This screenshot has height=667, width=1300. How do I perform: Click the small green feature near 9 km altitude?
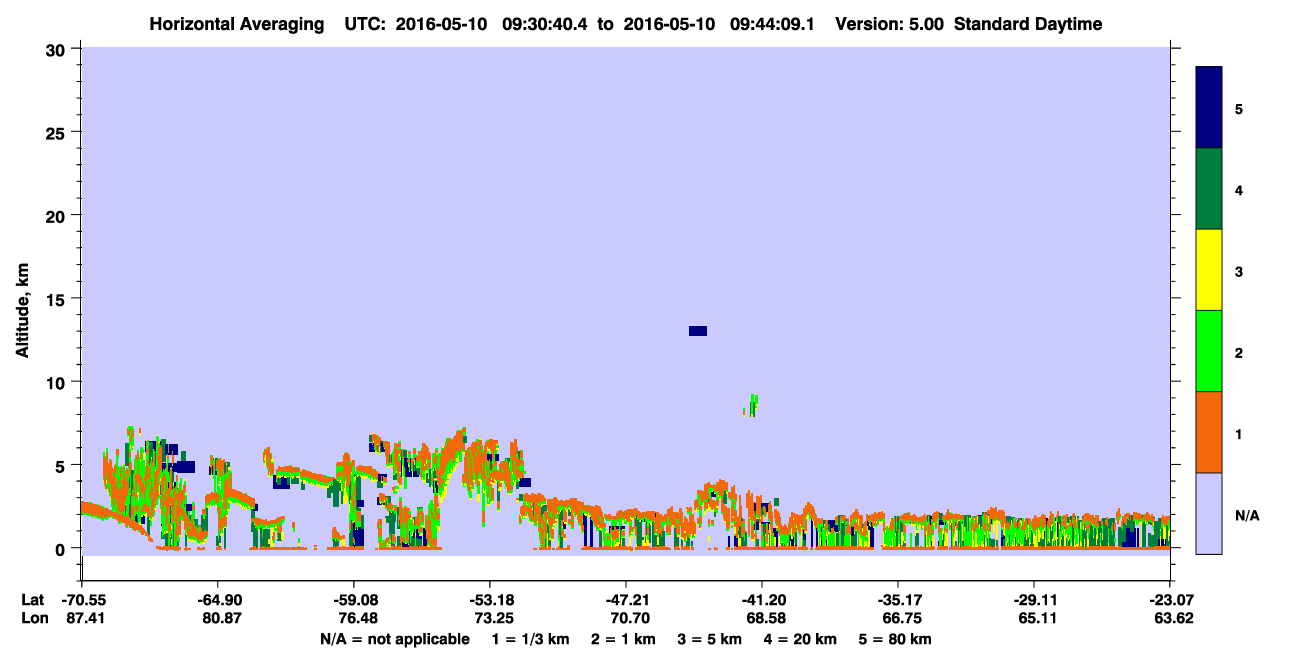tap(753, 405)
